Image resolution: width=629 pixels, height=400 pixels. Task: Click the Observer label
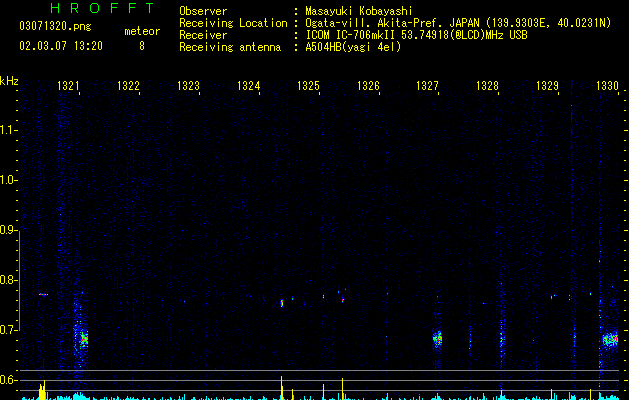coord(203,11)
